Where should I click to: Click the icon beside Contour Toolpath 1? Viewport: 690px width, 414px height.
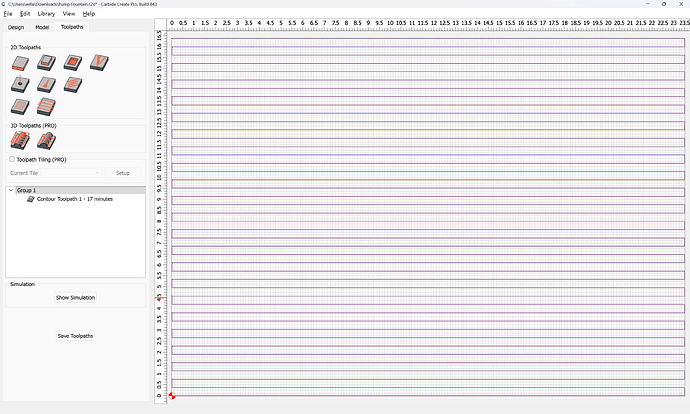[x=30, y=199]
